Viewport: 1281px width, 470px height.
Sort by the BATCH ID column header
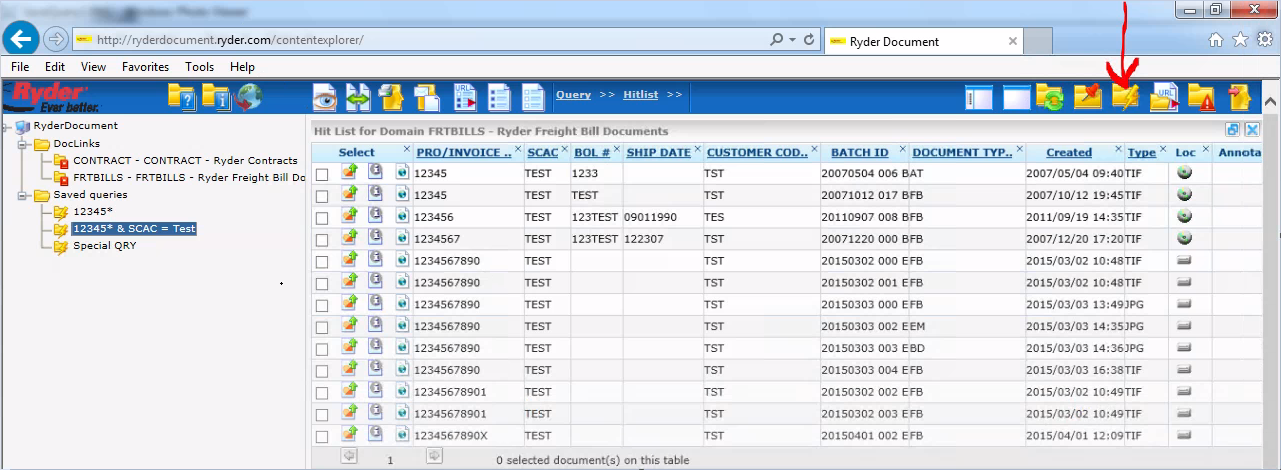pos(859,153)
